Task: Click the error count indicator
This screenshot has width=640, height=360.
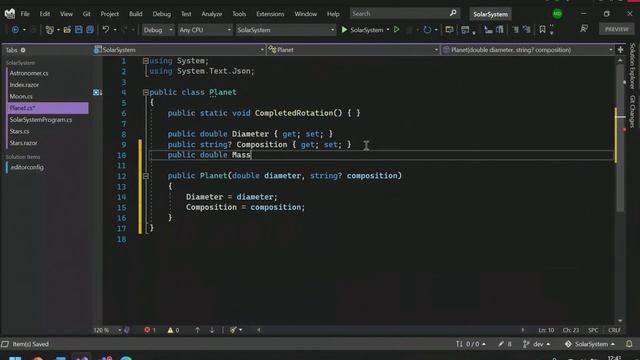Action: tap(150, 330)
